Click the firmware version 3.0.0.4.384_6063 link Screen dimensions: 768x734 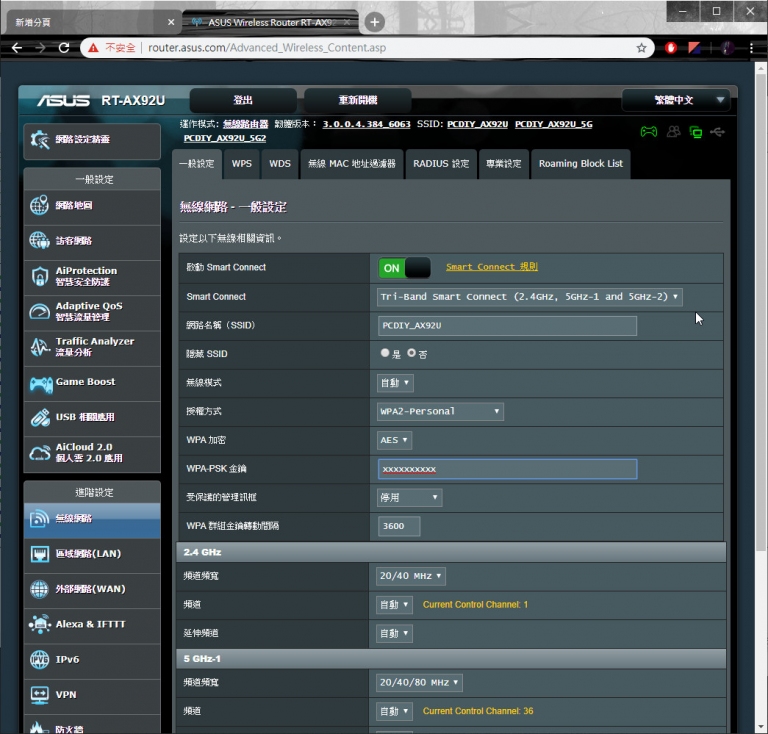(x=366, y=124)
